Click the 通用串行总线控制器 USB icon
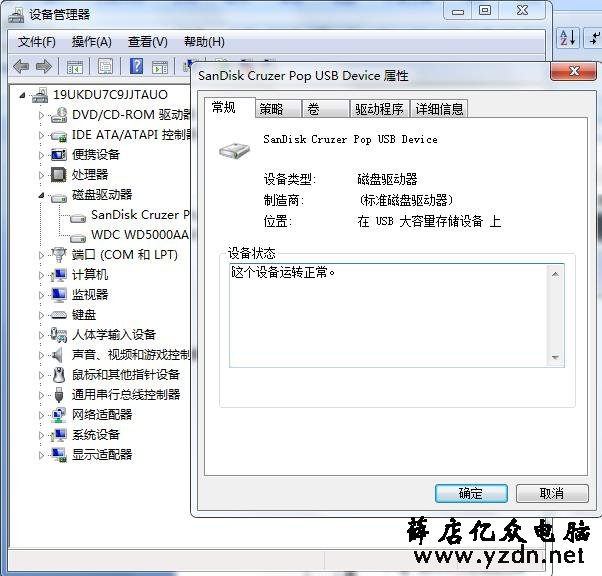Image resolution: width=602 pixels, height=576 pixels. [59, 395]
